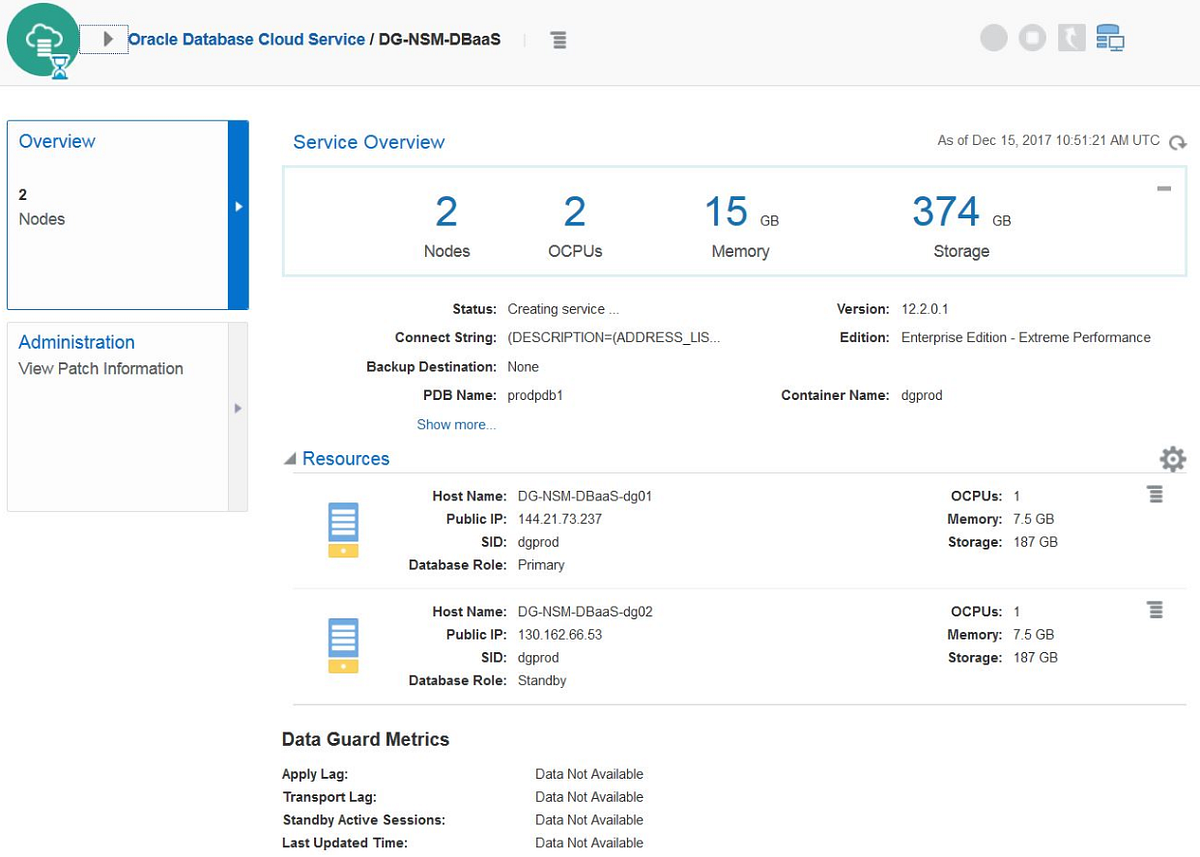Click the DG-NSM-DBaaS-dg01 server icon
1200x857 pixels.
pyautogui.click(x=343, y=530)
